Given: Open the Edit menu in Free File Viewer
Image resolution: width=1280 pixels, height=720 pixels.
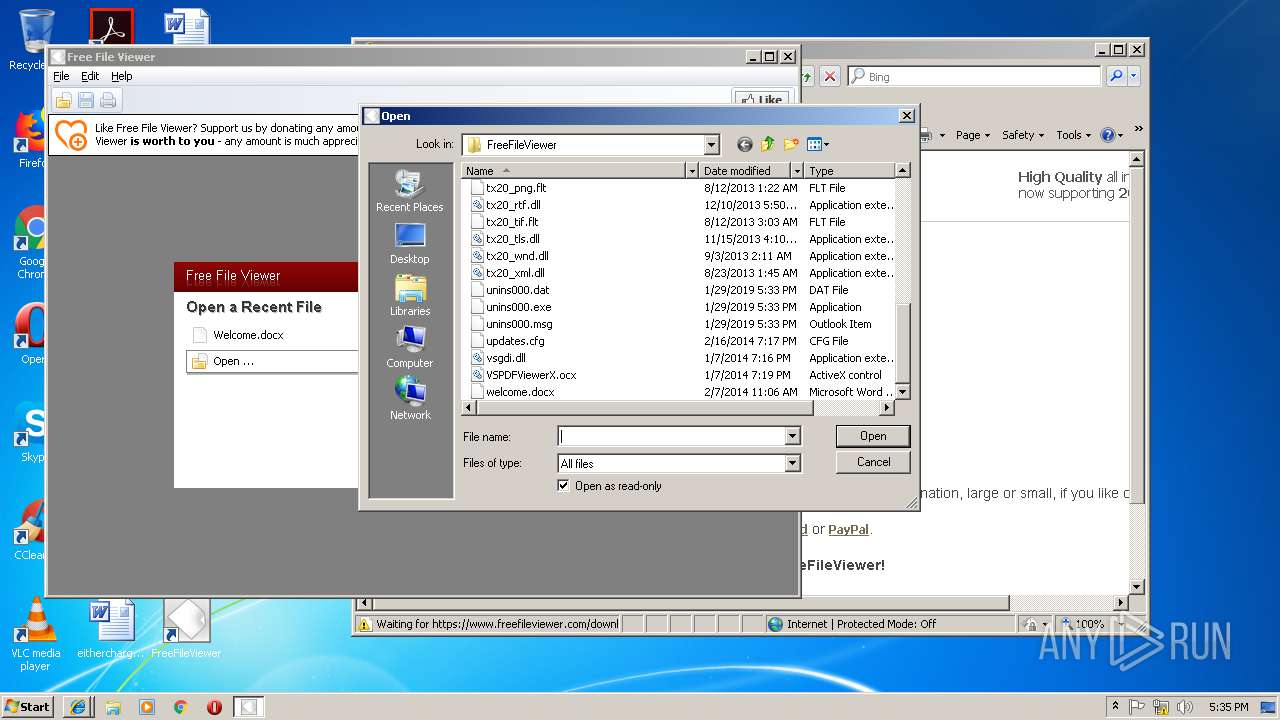Looking at the screenshot, I should click(x=90, y=76).
